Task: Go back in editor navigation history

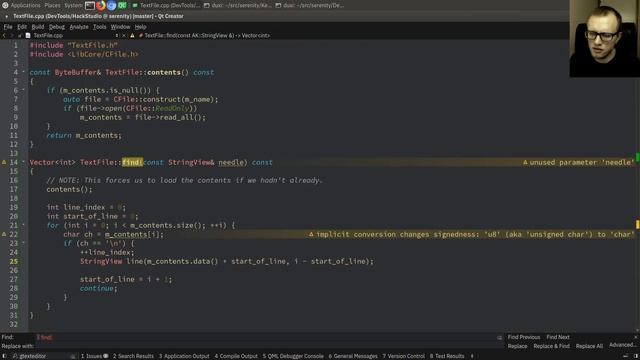Action: click(4, 36)
